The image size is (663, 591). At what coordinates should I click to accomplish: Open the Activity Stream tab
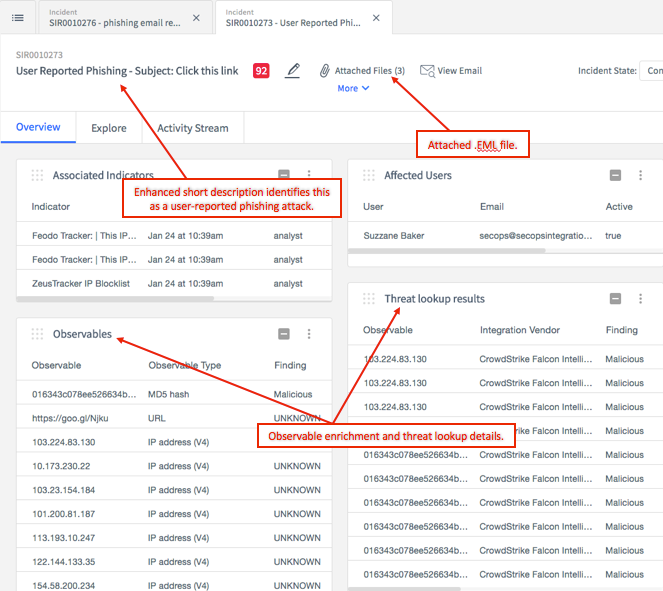[193, 128]
